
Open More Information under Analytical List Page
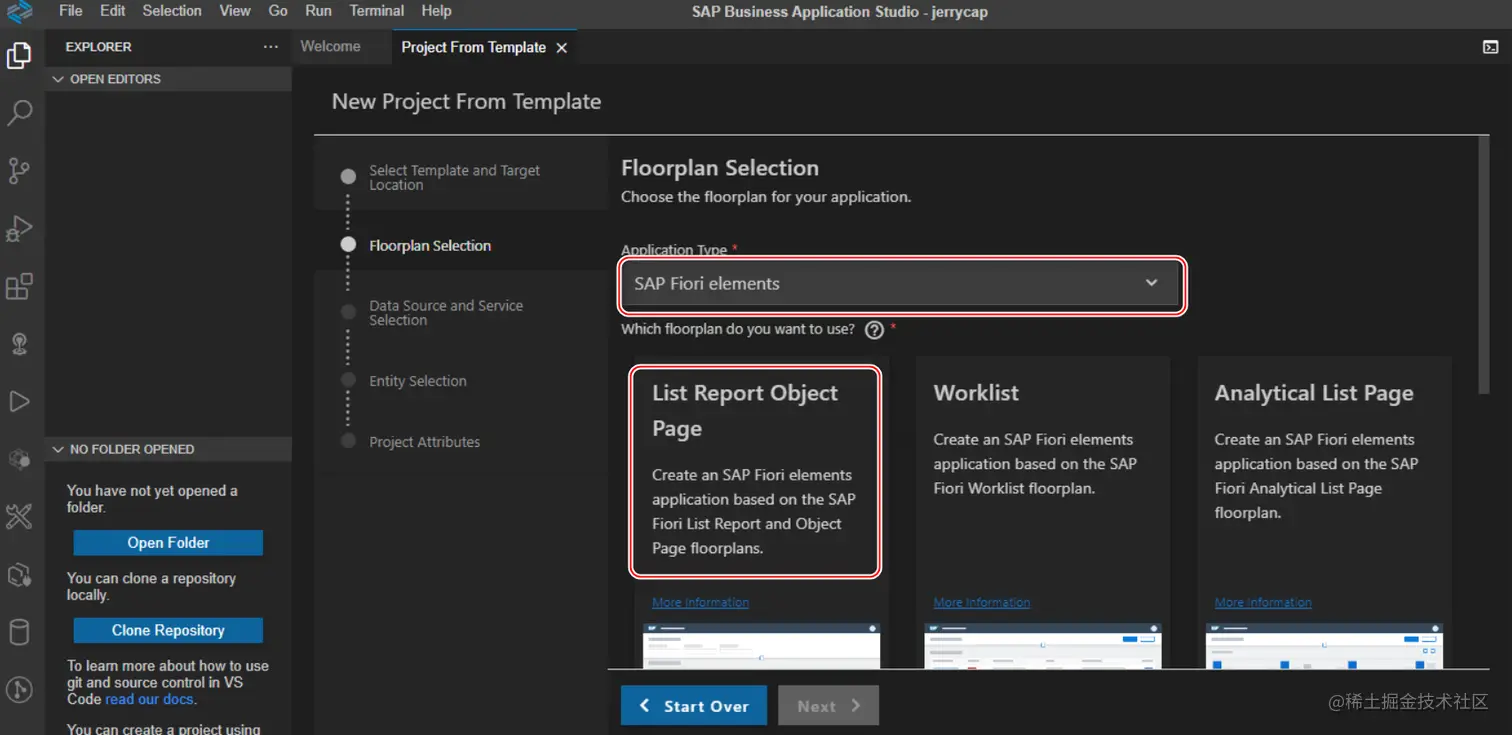point(1263,602)
